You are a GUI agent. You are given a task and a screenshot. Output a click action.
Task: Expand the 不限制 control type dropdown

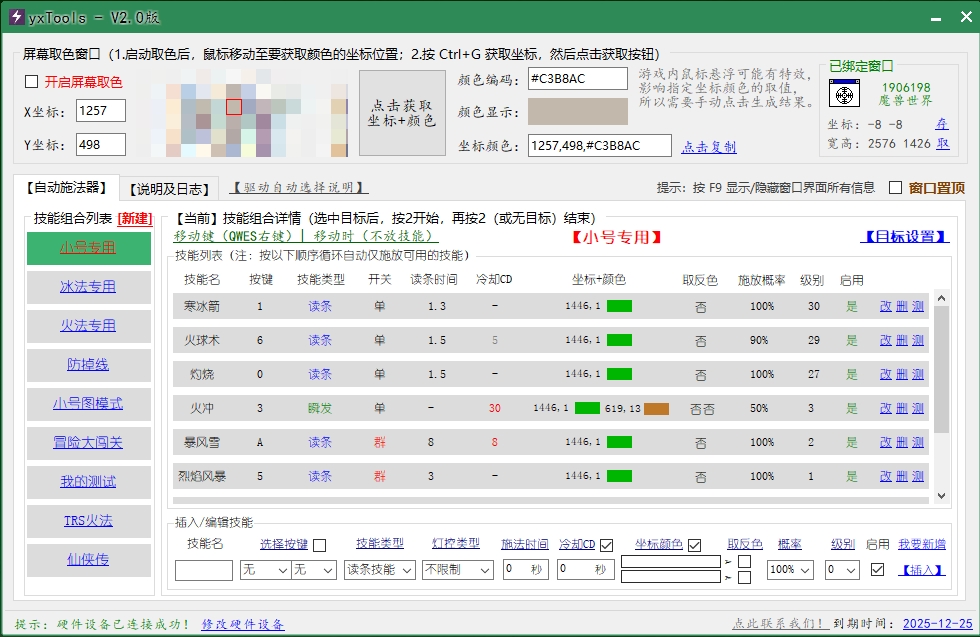457,570
